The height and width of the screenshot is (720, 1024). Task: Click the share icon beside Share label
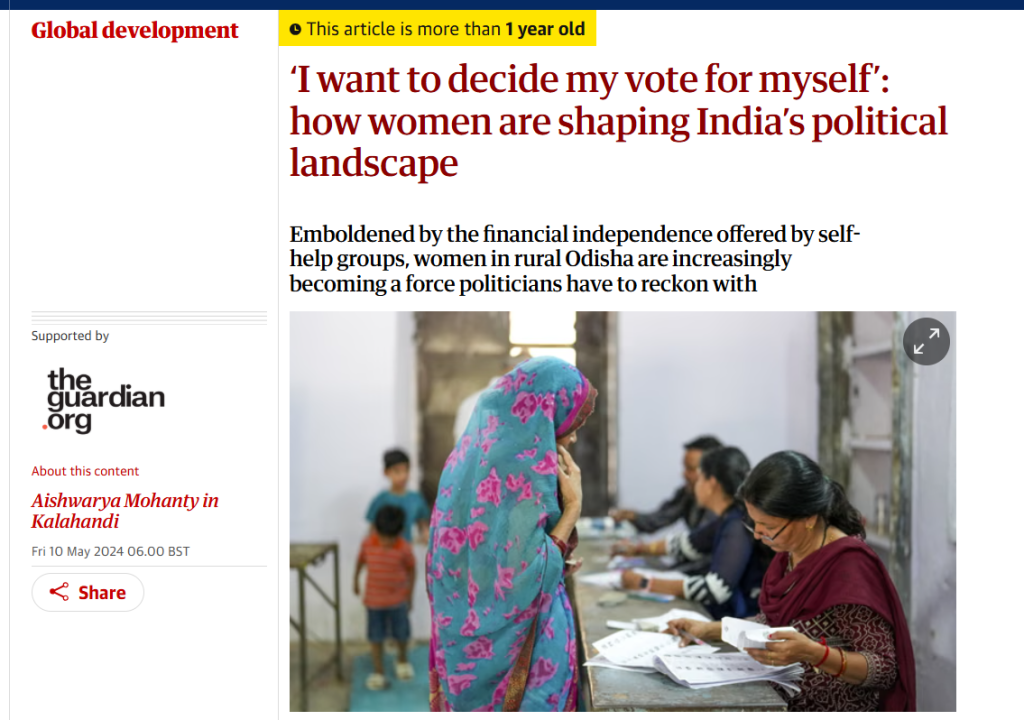coord(60,592)
